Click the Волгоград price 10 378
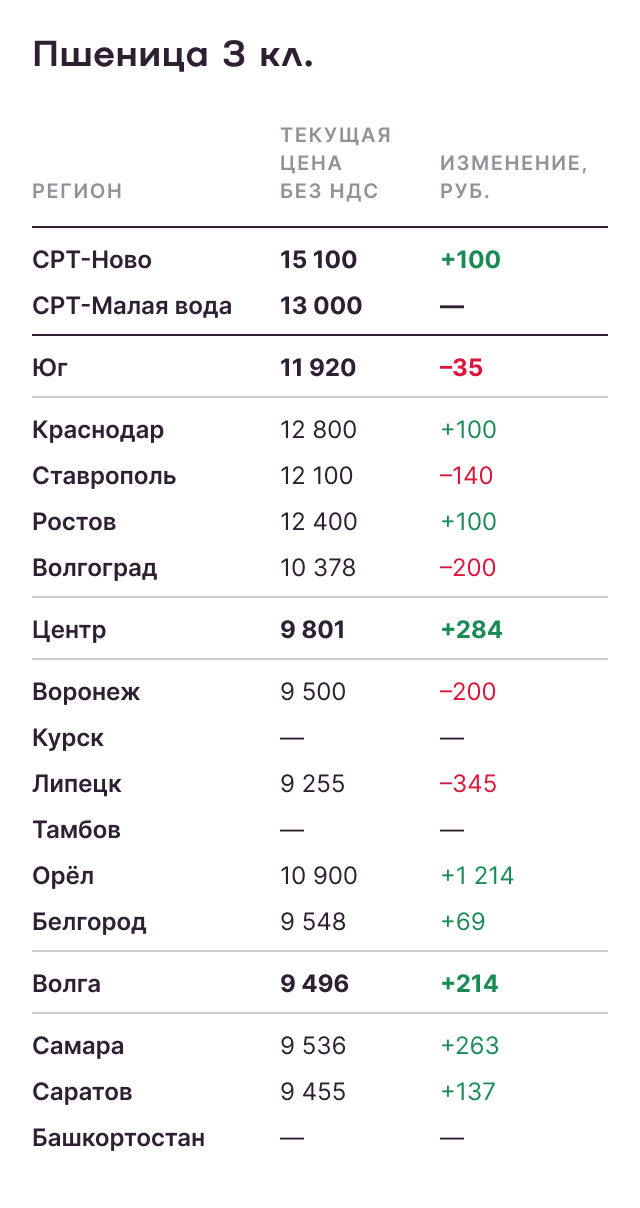The image size is (640, 1208). pyautogui.click(x=318, y=568)
